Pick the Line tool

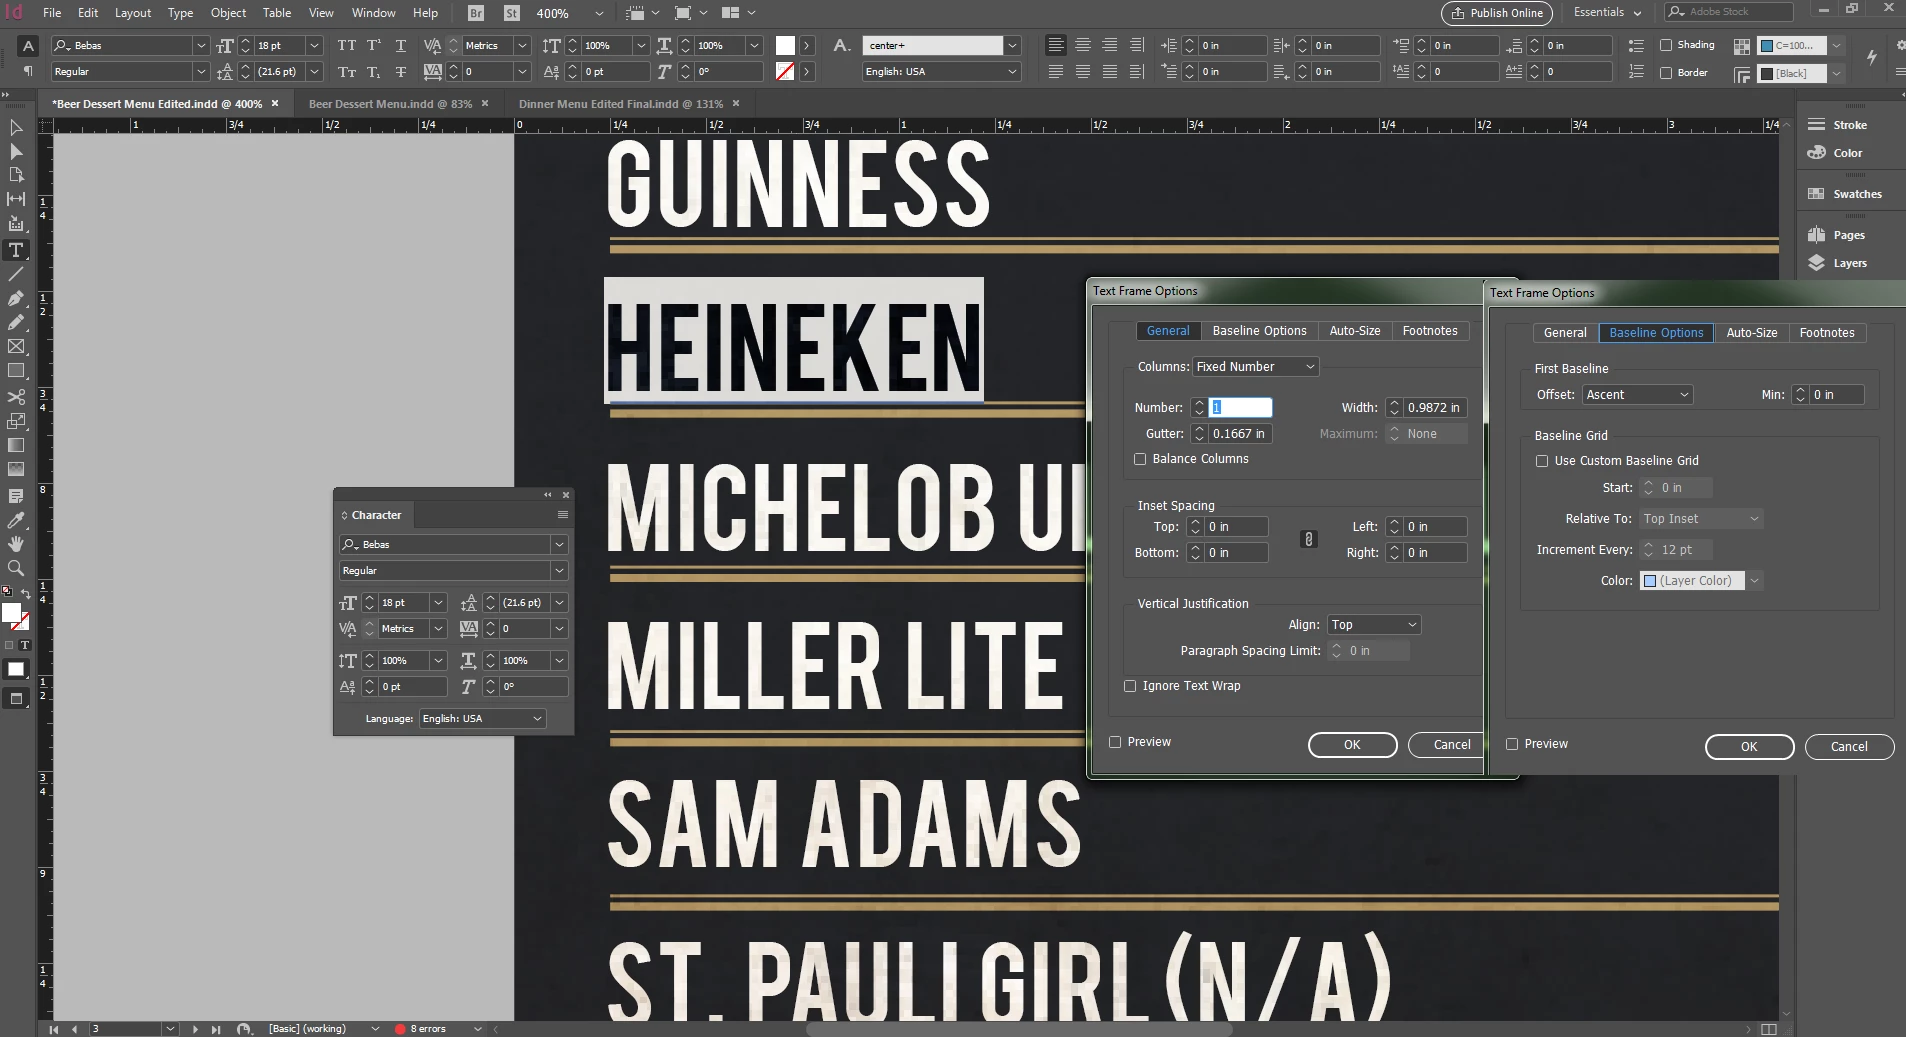click(16, 274)
